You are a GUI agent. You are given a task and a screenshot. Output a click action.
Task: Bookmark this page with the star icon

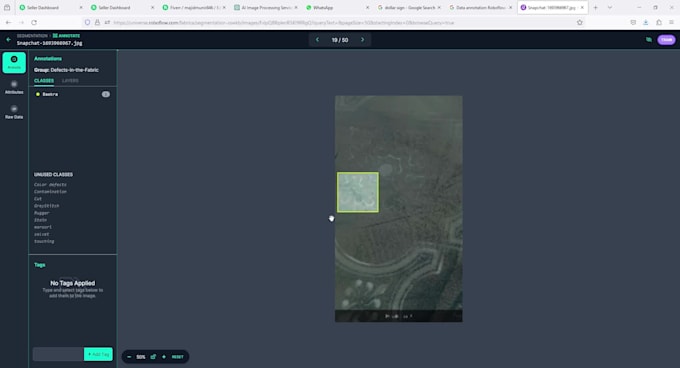(580, 23)
